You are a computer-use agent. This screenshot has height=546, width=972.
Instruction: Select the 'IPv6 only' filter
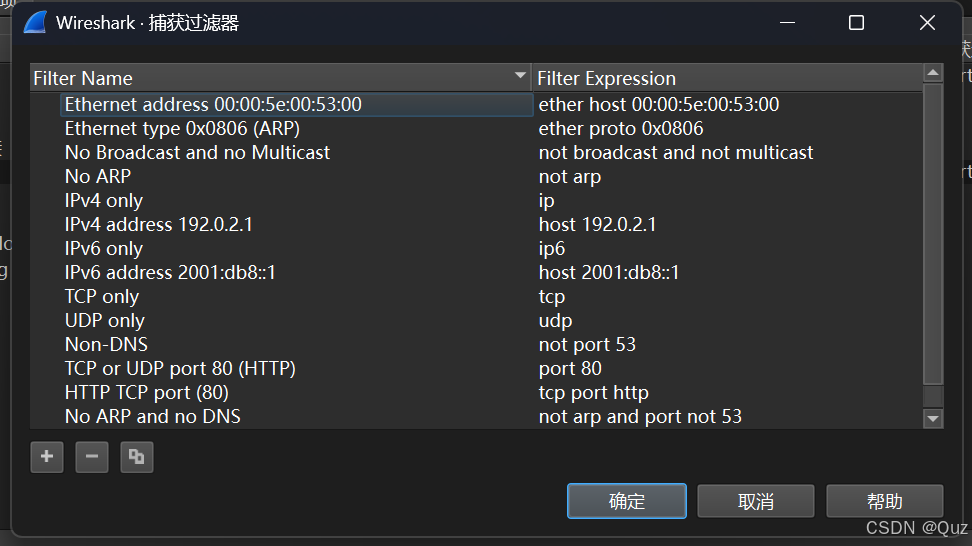104,249
